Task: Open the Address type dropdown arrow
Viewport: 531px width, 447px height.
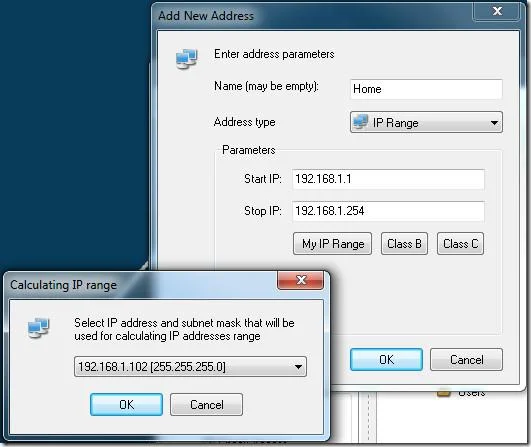Action: tap(494, 123)
